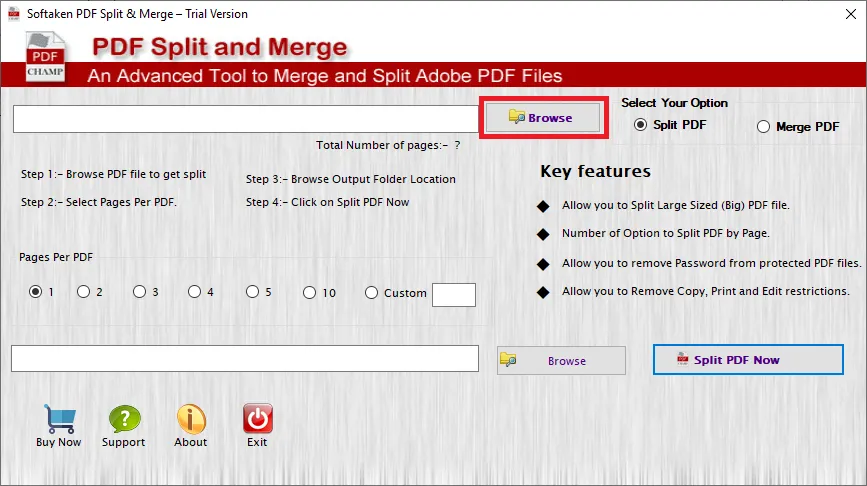Select the Split PDF option
The image size is (867, 486).
[640, 124]
